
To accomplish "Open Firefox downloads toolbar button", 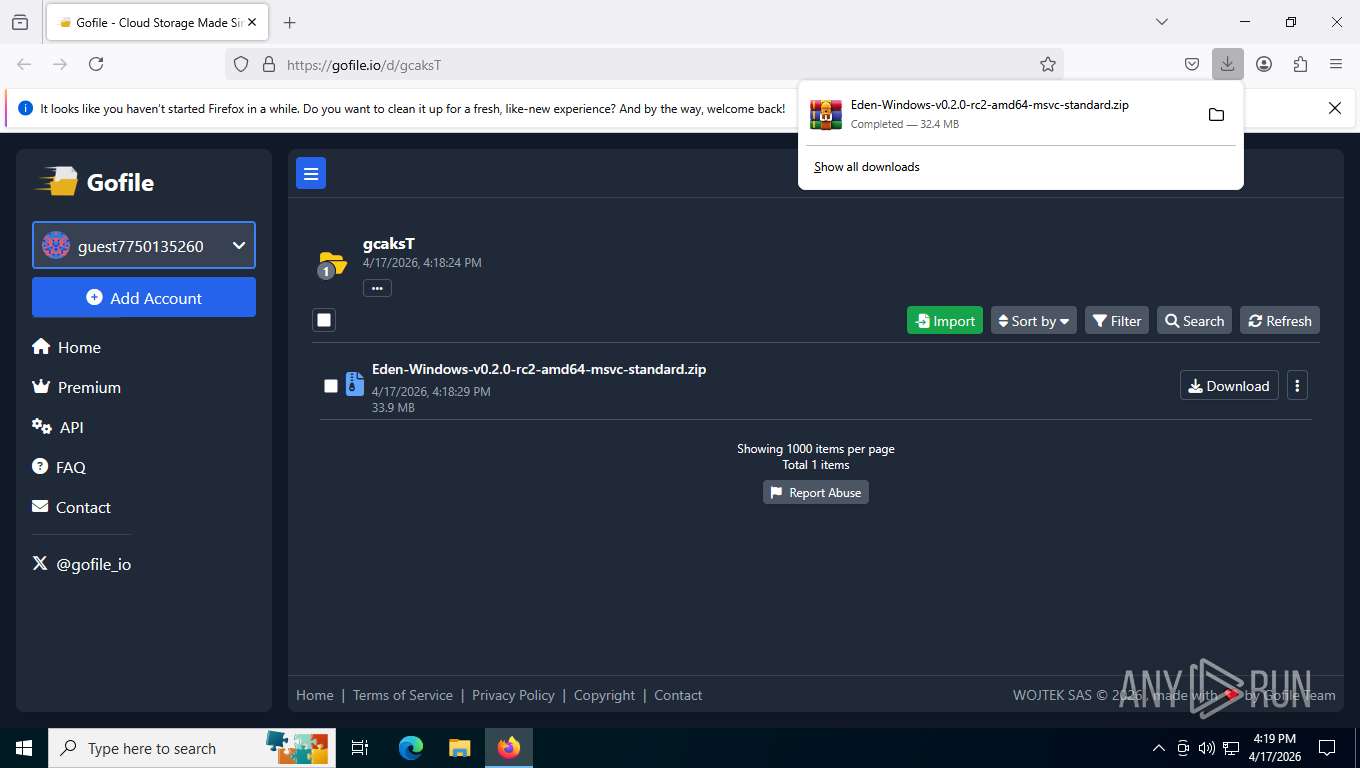I will point(1227,64).
